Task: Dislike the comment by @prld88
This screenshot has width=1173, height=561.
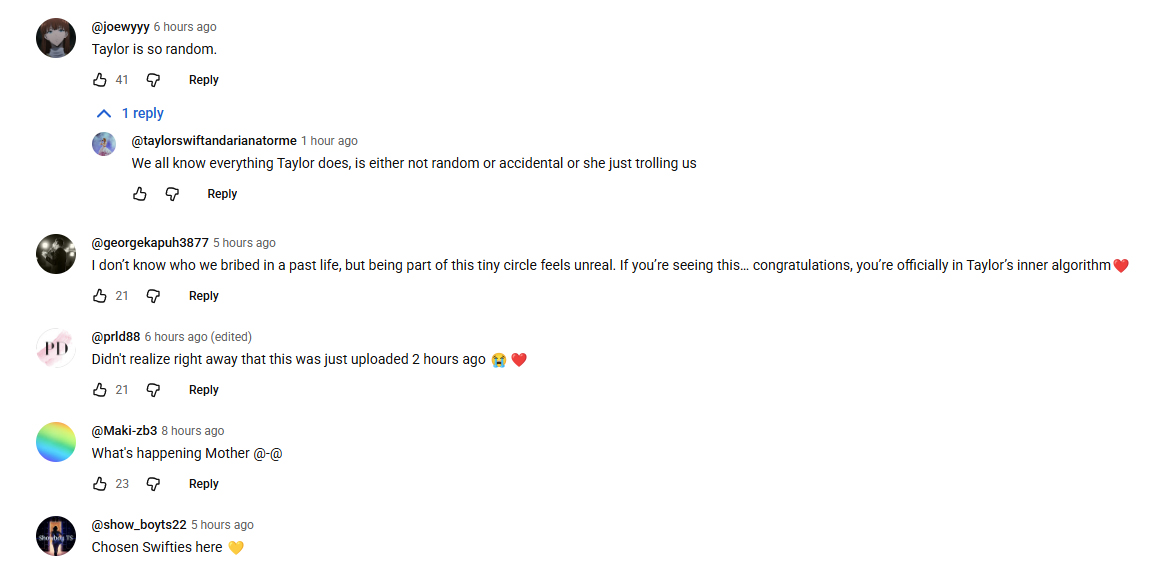Action: tap(153, 390)
